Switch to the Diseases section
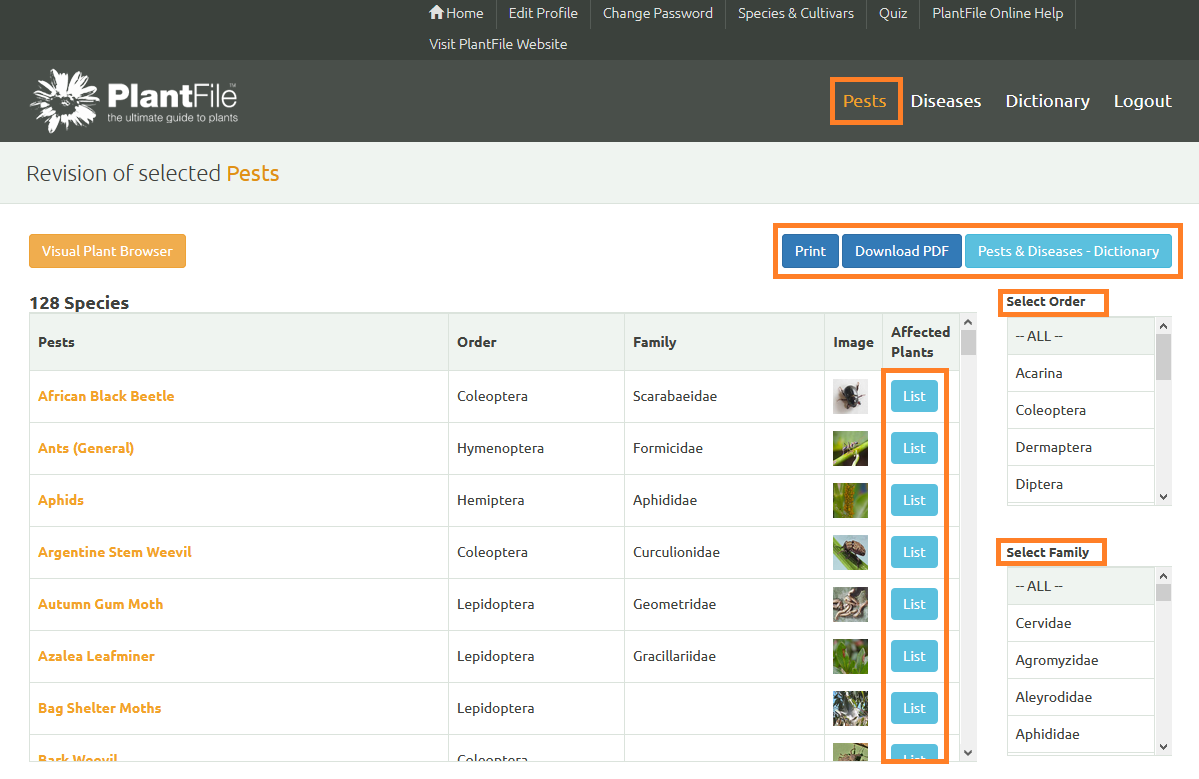This screenshot has height=779, width=1199. 945,101
